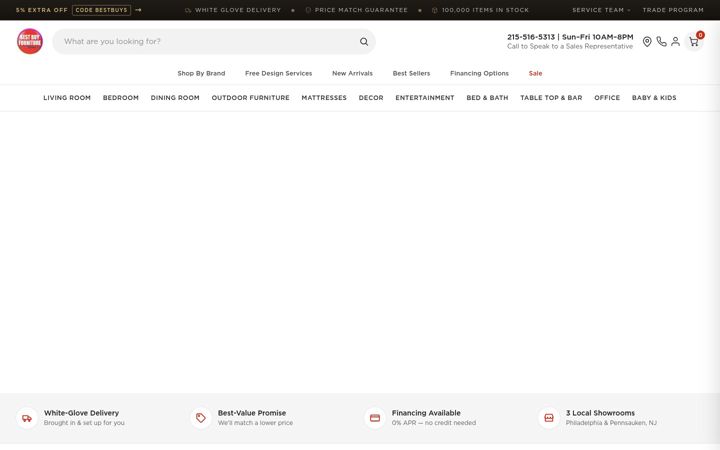The width and height of the screenshot is (720, 450).
Task: Go to New Arrivals
Action: pyautogui.click(x=352, y=73)
